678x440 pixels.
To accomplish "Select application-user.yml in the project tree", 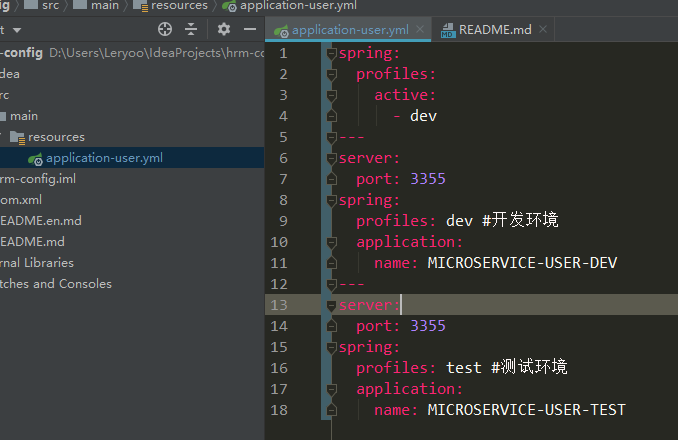I will (x=104, y=158).
